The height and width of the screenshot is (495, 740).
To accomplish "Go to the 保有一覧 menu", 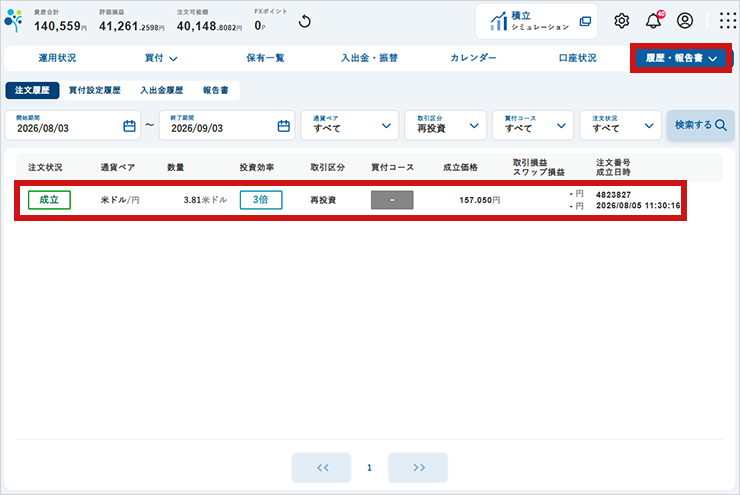I will (265, 58).
